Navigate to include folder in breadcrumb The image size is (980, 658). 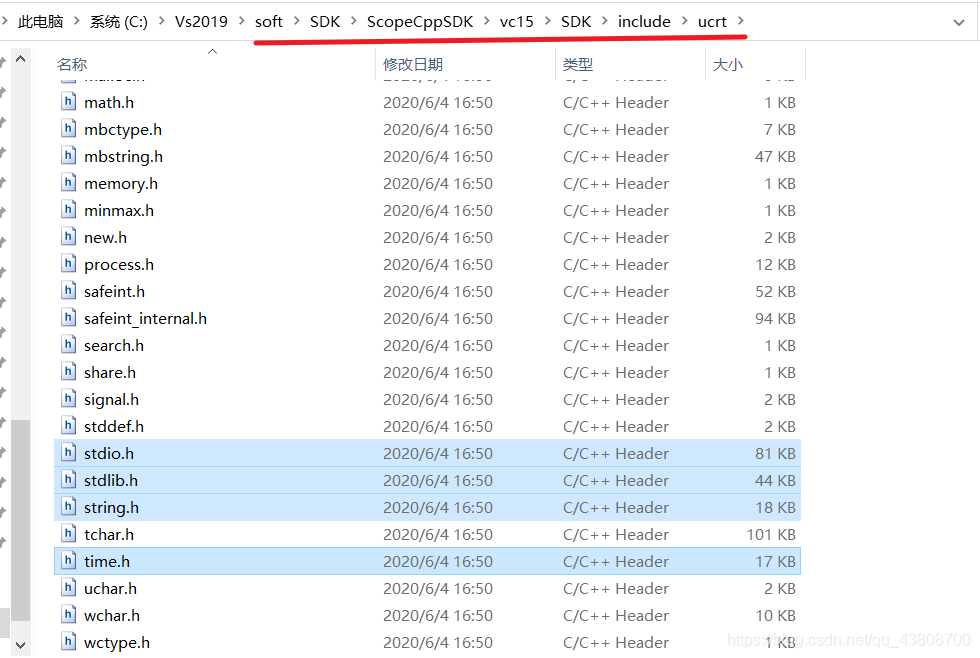644,22
